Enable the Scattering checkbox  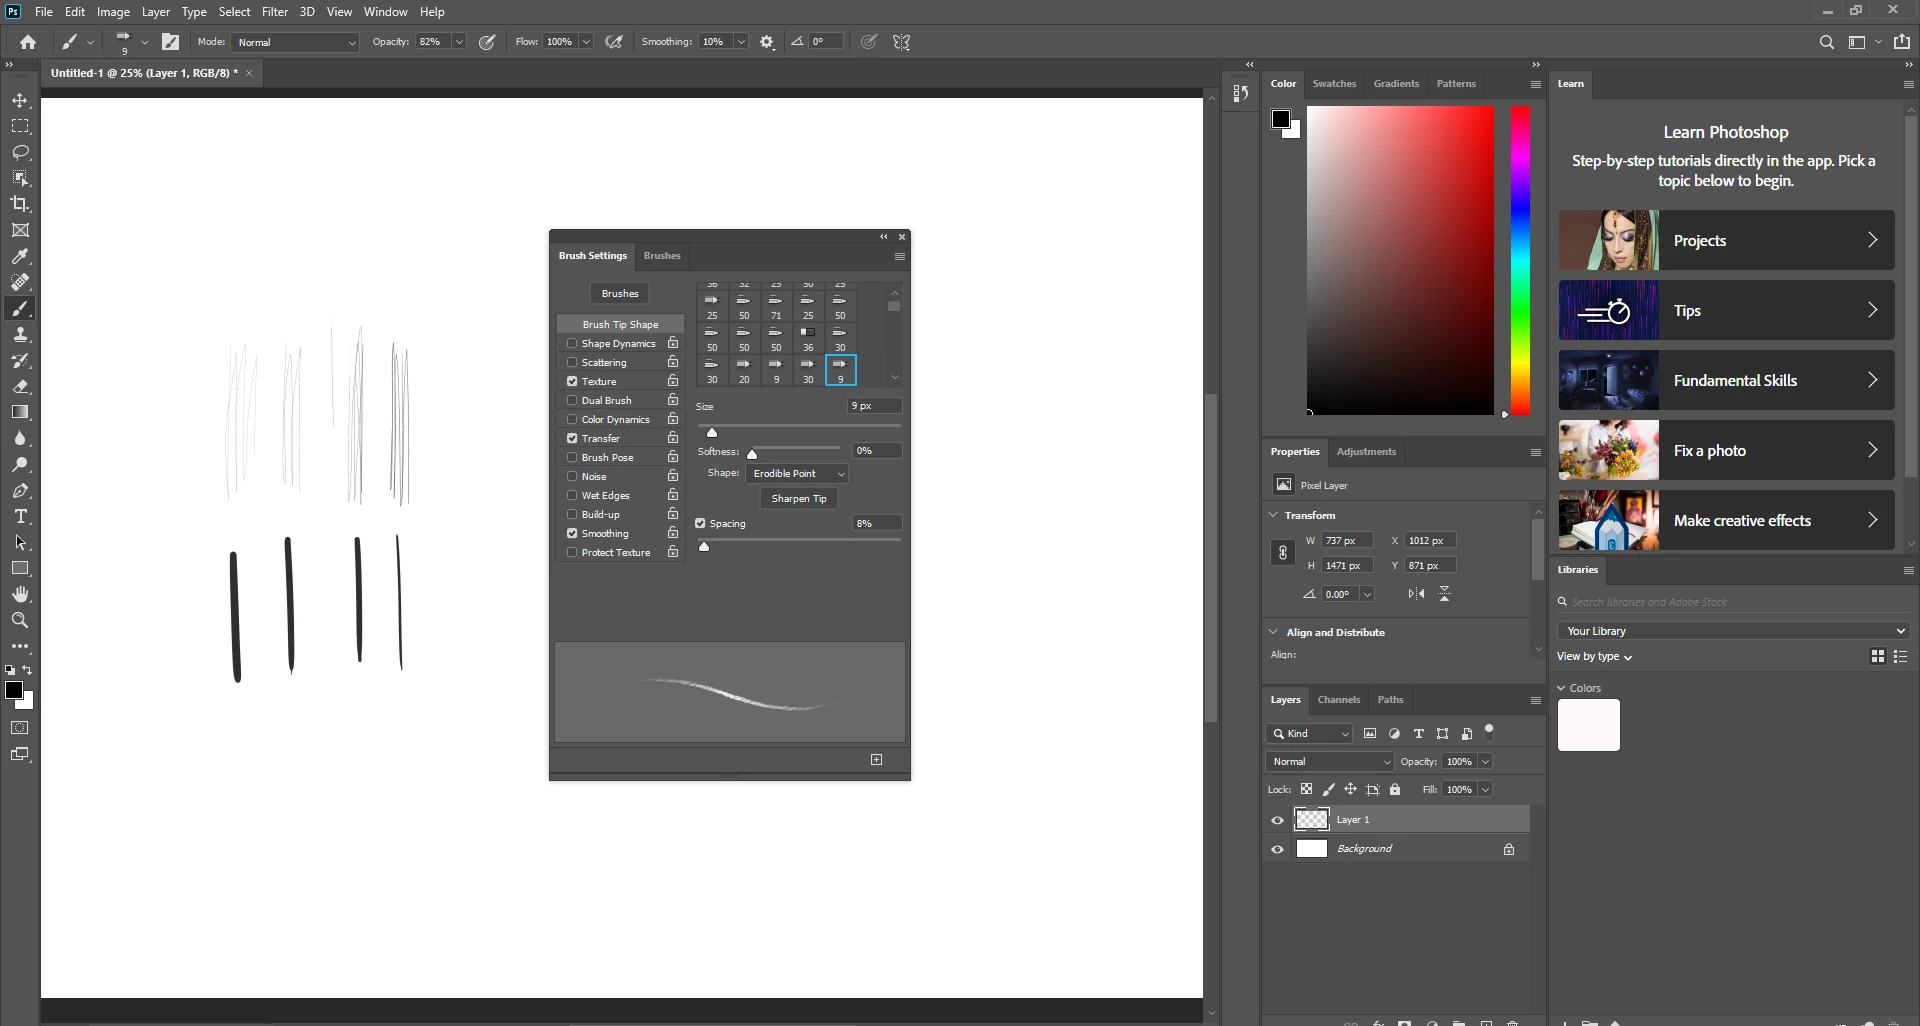[572, 363]
